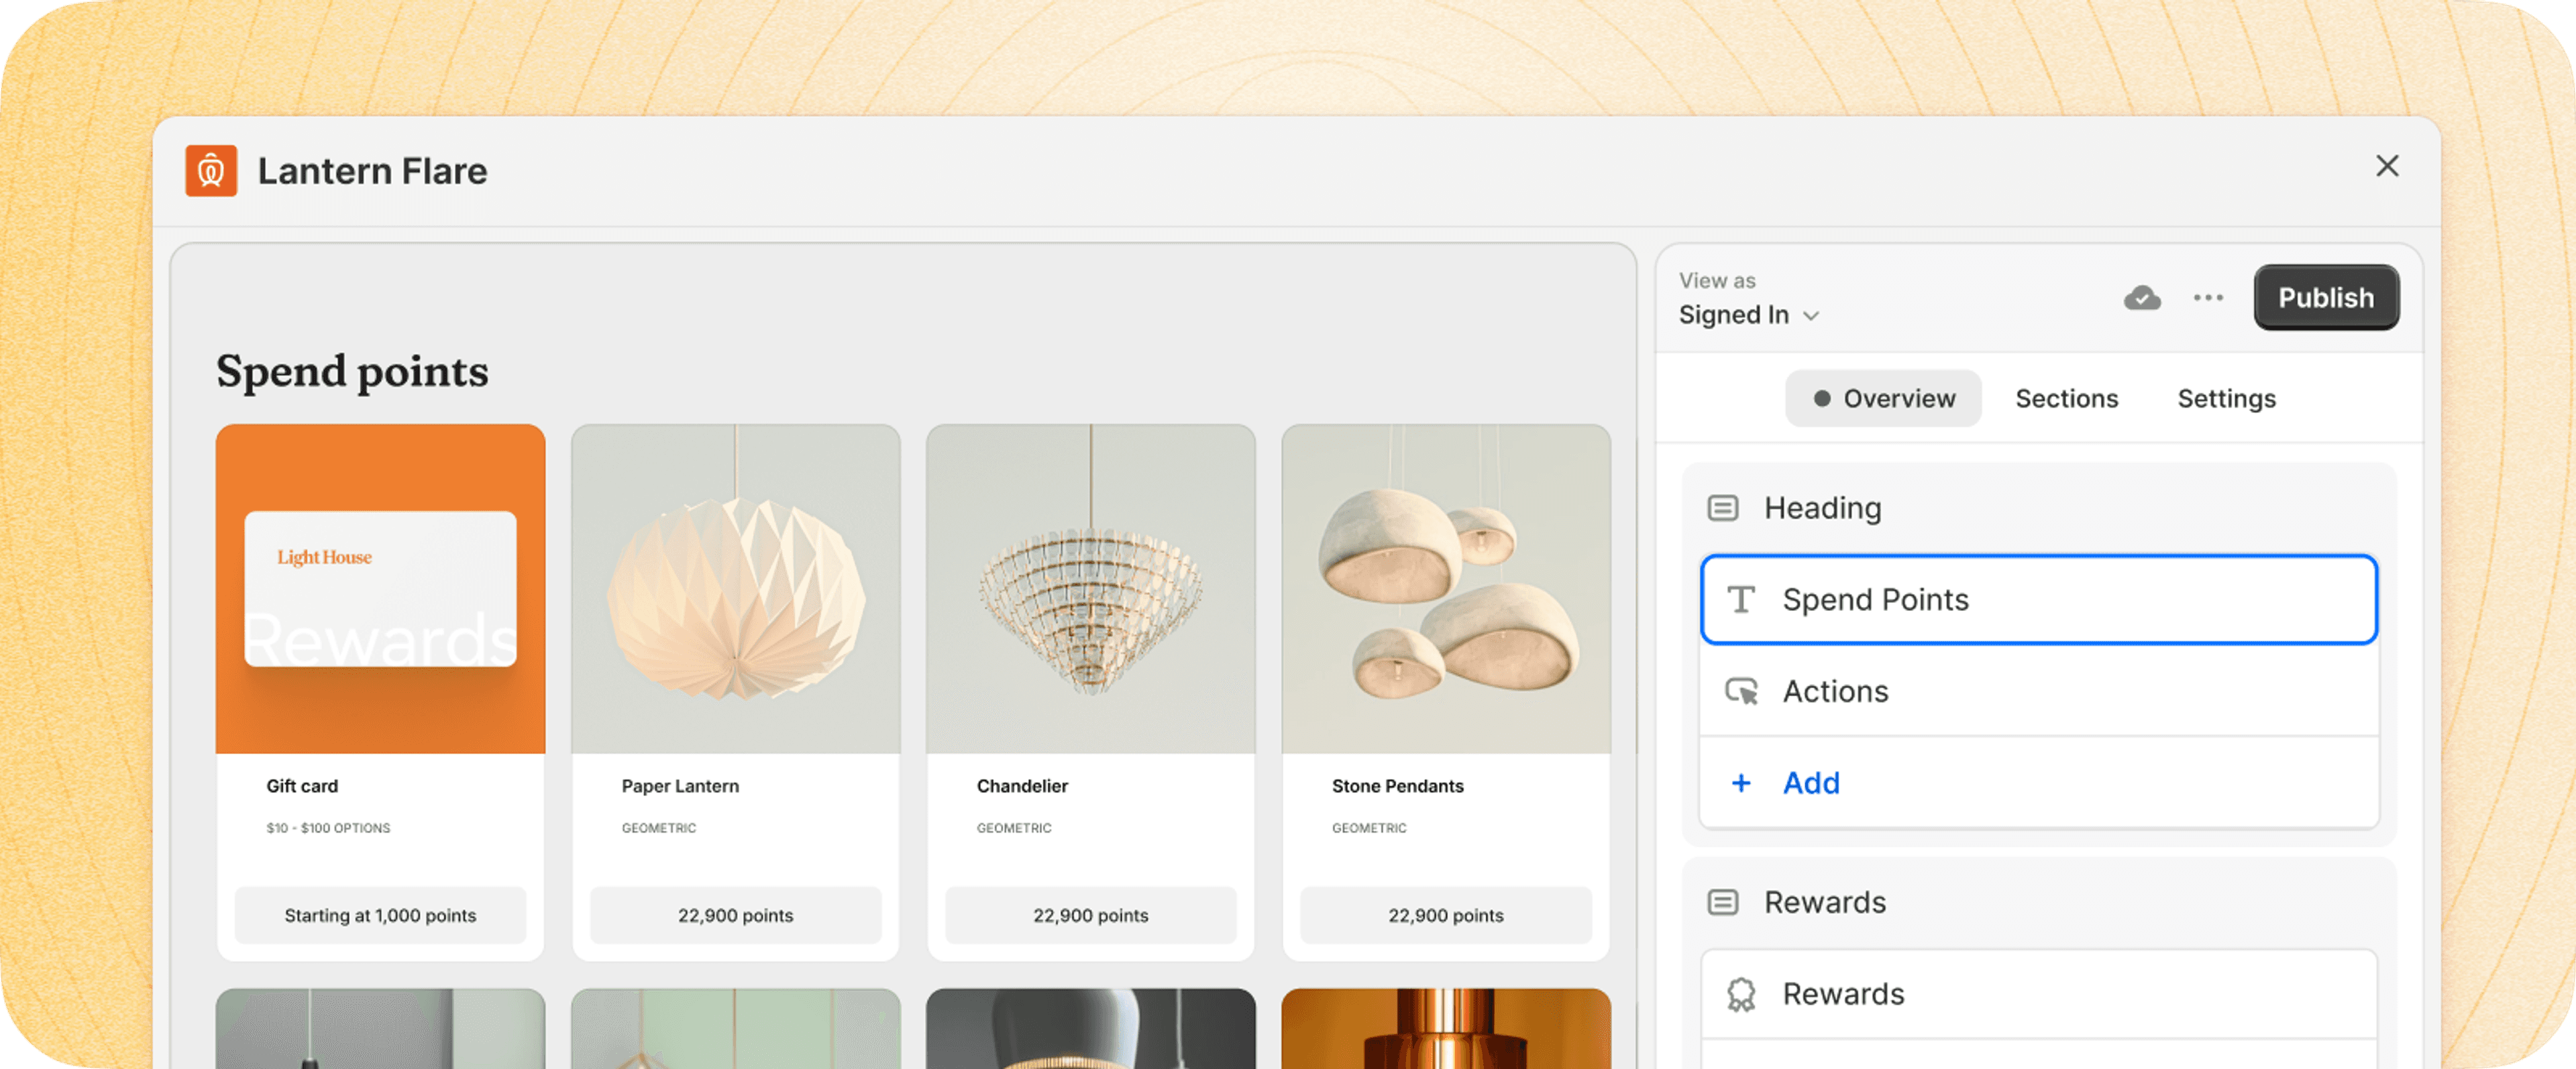Viewport: 2576px width, 1069px height.
Task: Open the View as Signed In dropdown
Action: [1749, 315]
